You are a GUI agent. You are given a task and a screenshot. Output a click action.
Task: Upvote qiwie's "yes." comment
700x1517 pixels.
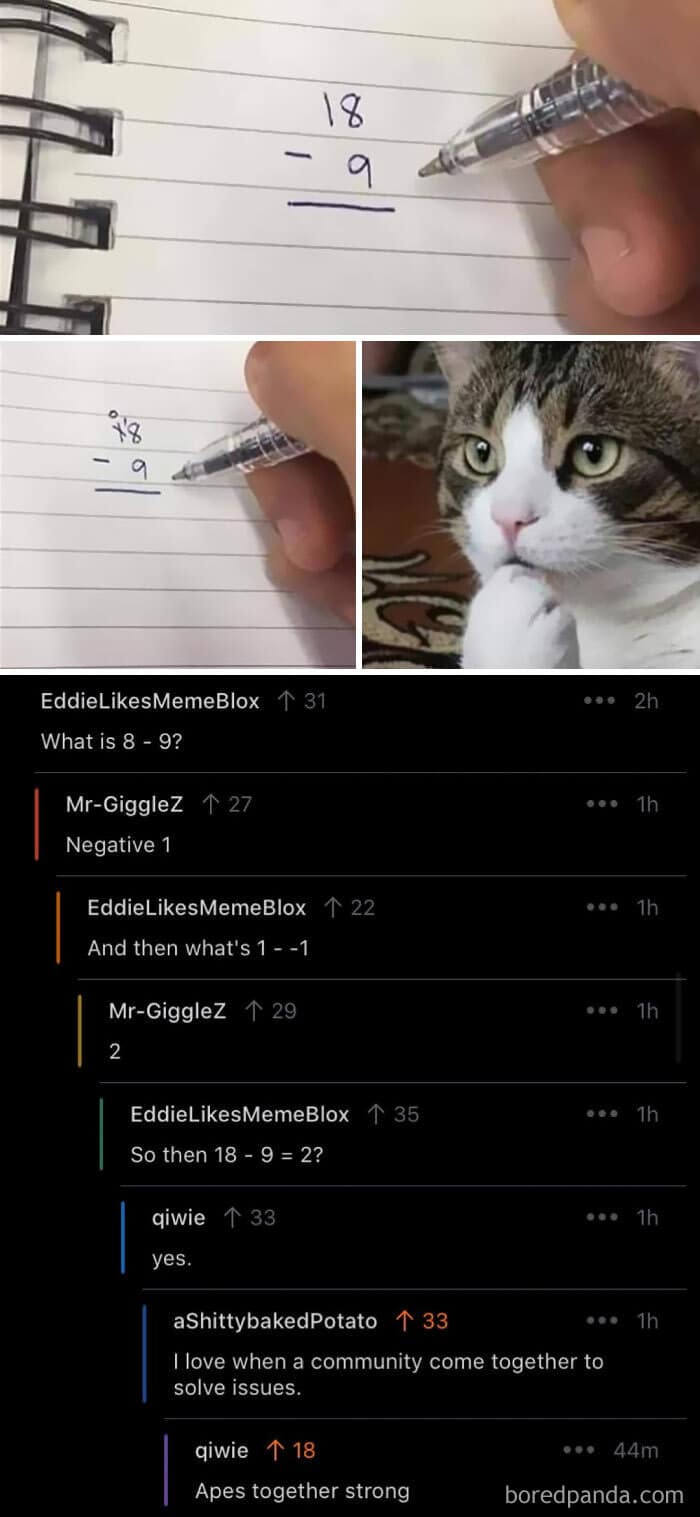point(233,1218)
